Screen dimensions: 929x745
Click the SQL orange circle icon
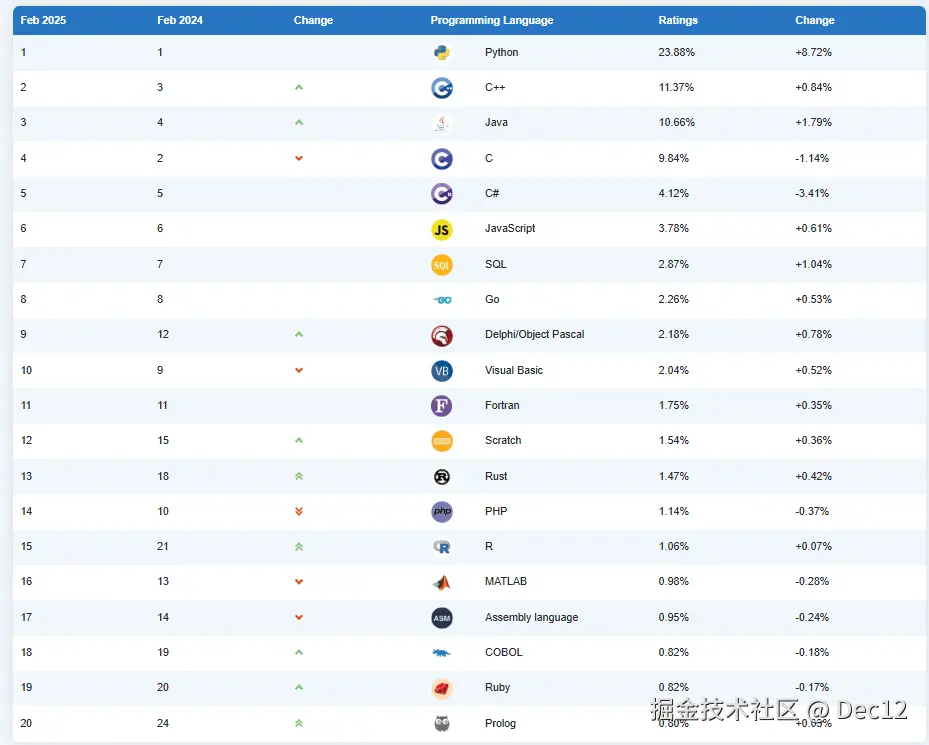point(441,265)
